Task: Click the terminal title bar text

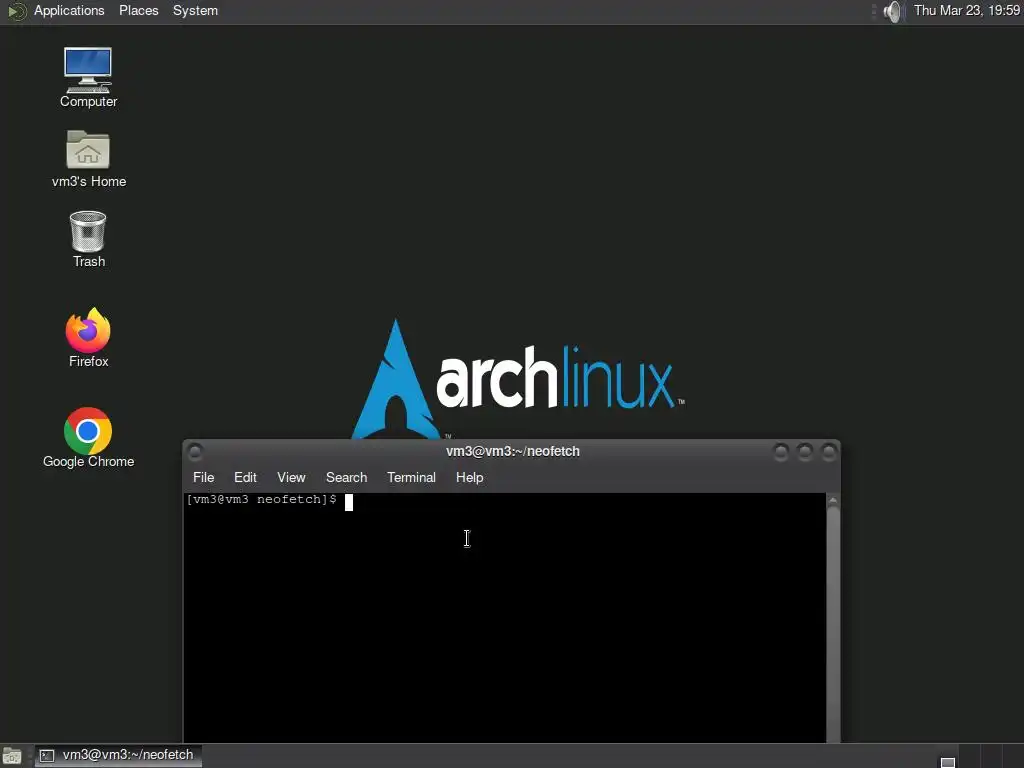Action: [x=513, y=451]
